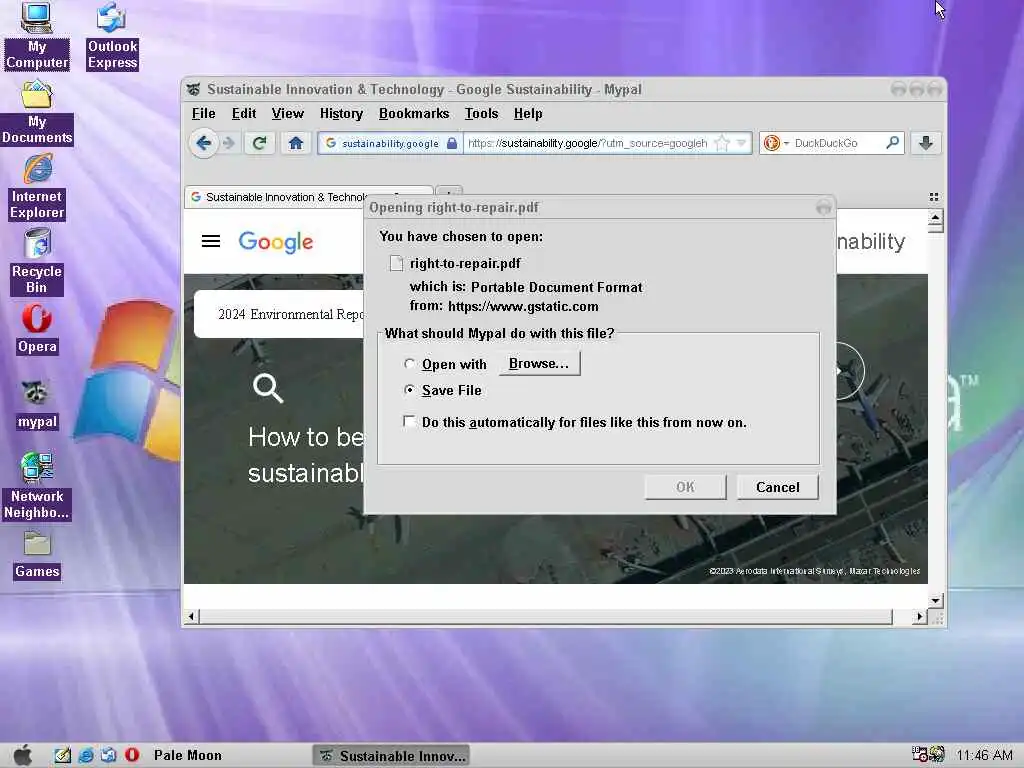Open the Help menu
This screenshot has width=1024, height=768.
tap(528, 114)
